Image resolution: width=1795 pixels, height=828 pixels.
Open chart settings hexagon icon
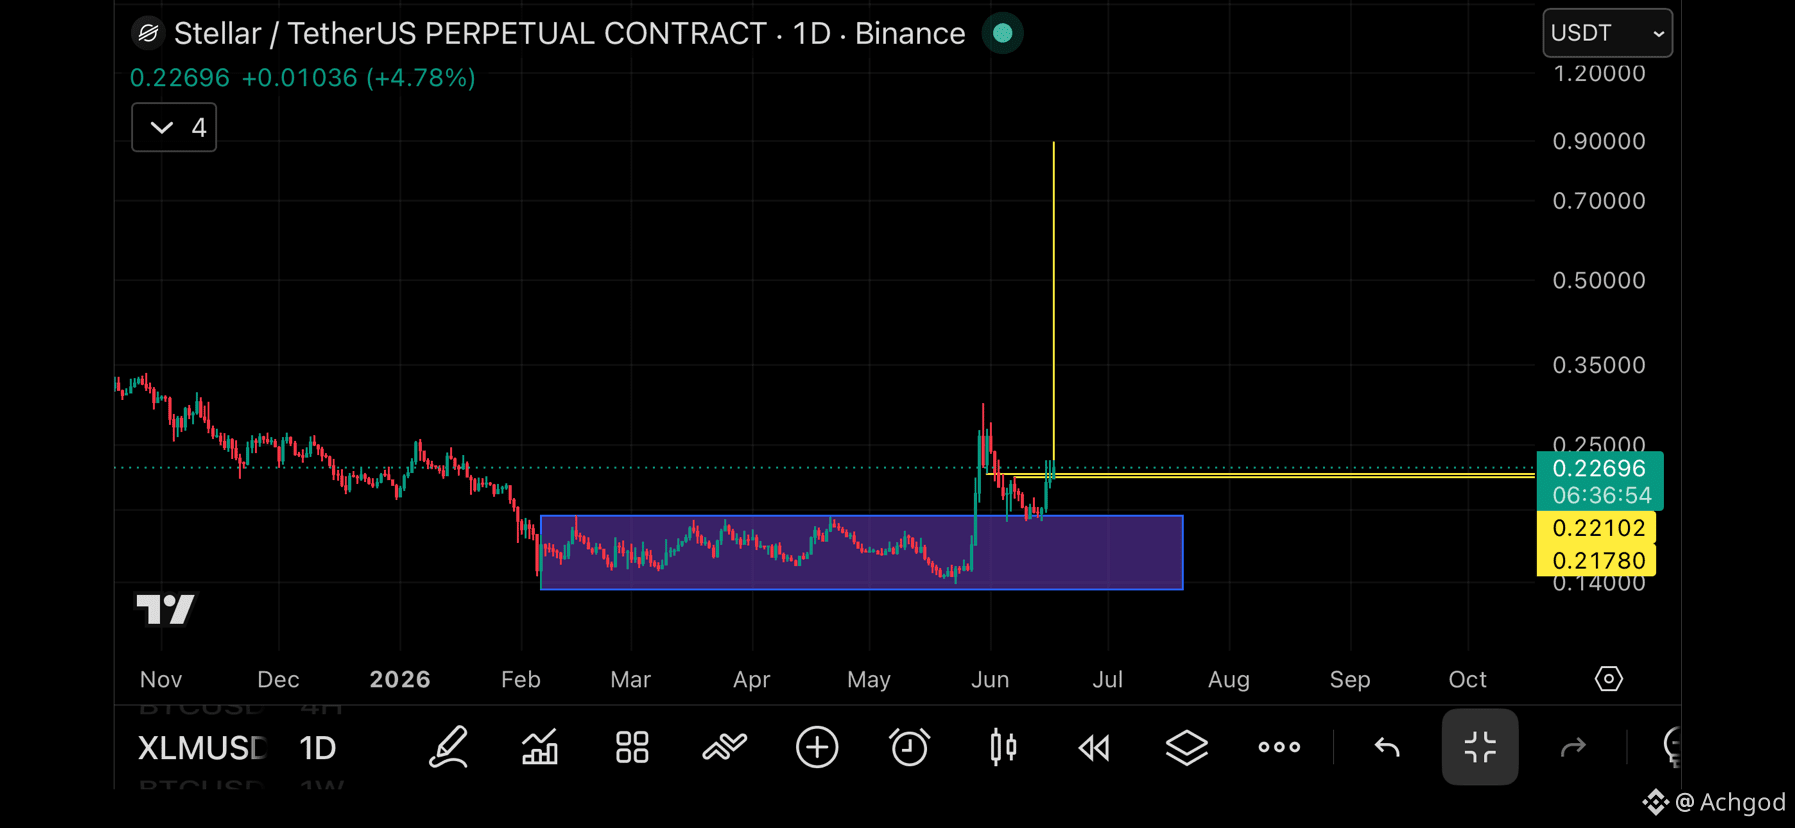coord(1608,679)
